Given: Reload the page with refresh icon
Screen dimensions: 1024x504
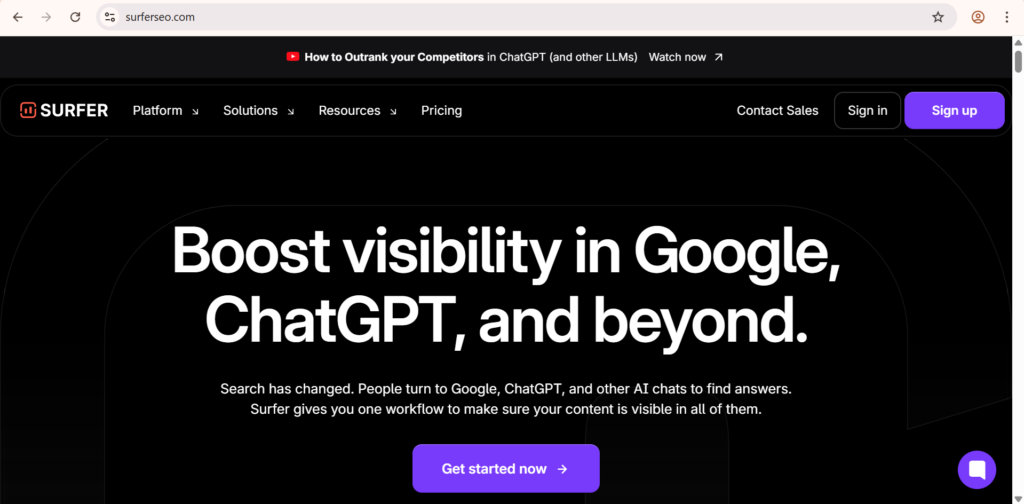Looking at the screenshot, I should 75,17.
